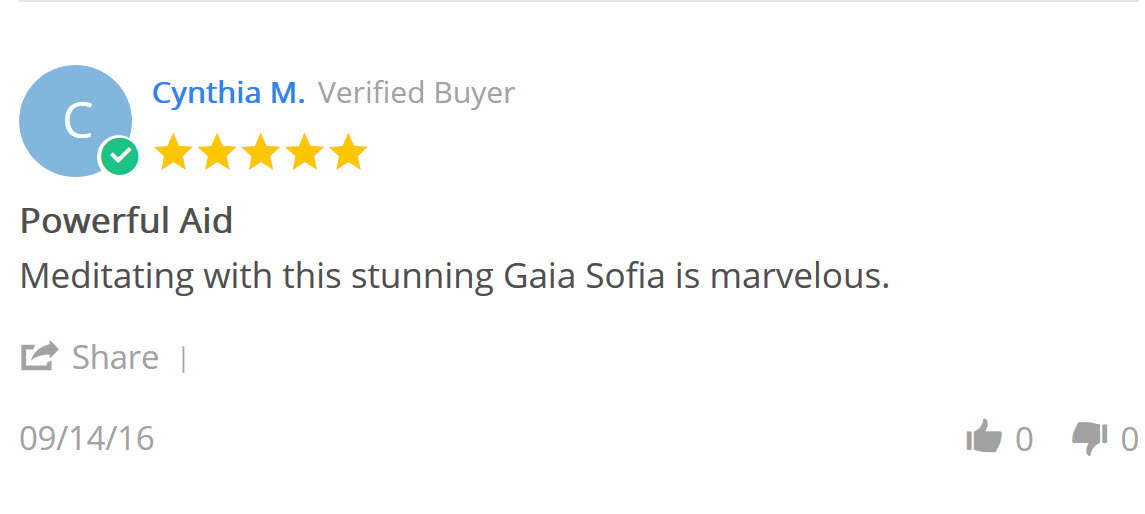Click the second gold star
The width and height of the screenshot is (1145, 514).
[x=217, y=152]
